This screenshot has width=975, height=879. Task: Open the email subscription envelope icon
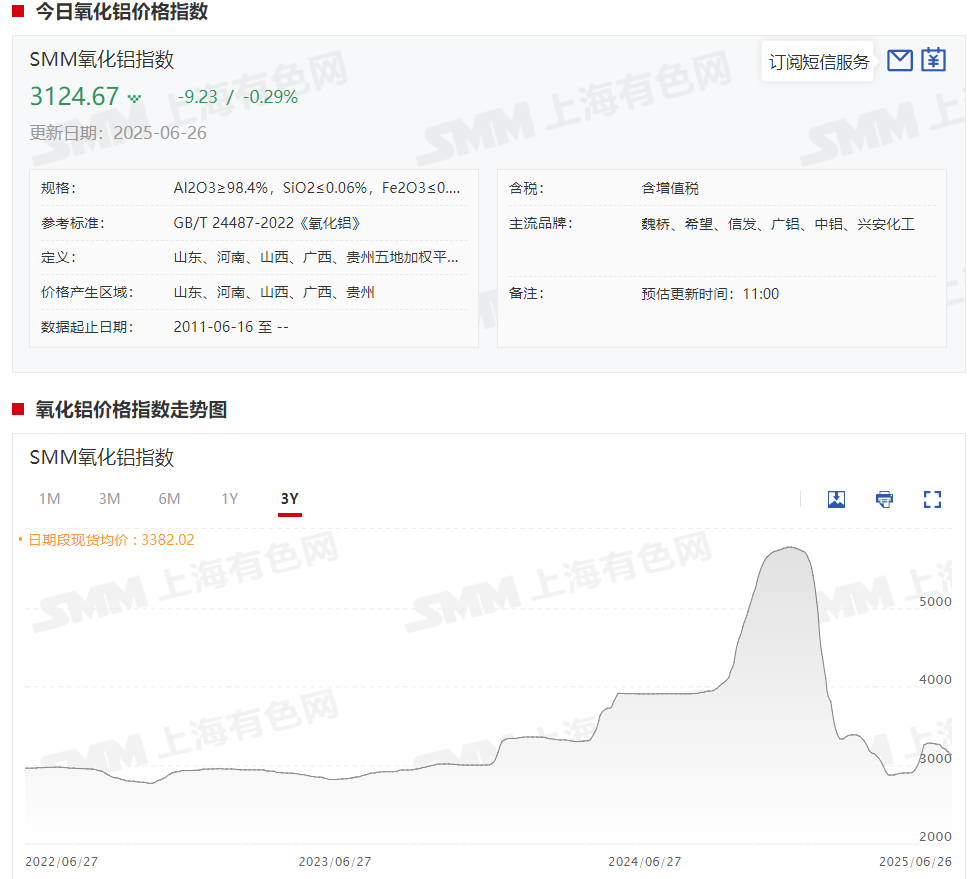[899, 61]
